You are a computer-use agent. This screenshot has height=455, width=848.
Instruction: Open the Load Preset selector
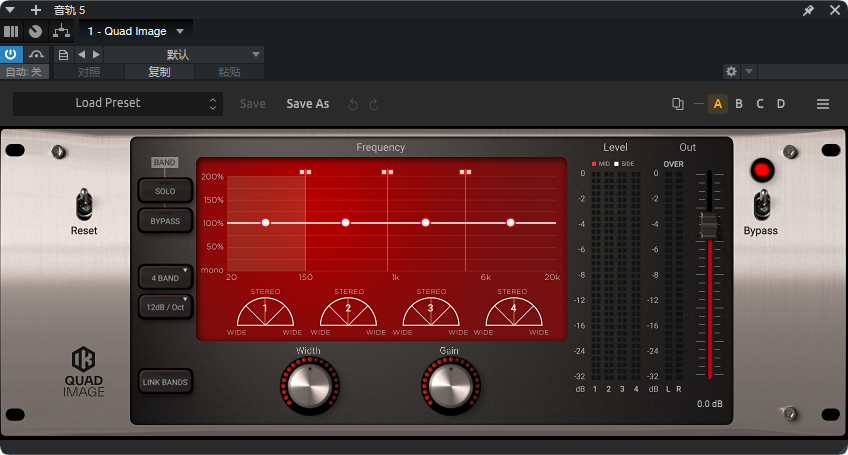tap(117, 103)
